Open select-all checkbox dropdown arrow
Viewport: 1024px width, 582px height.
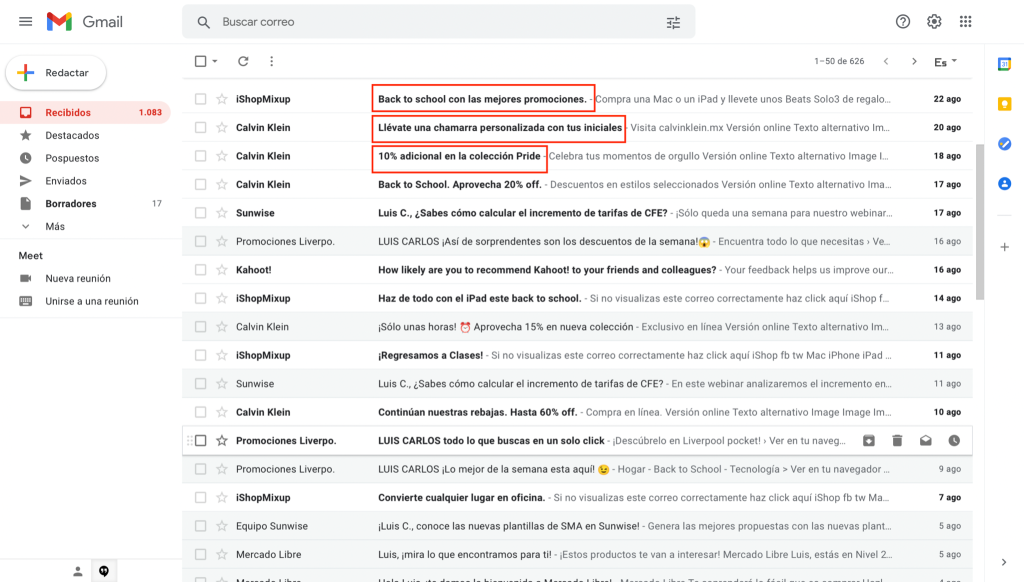tap(215, 61)
